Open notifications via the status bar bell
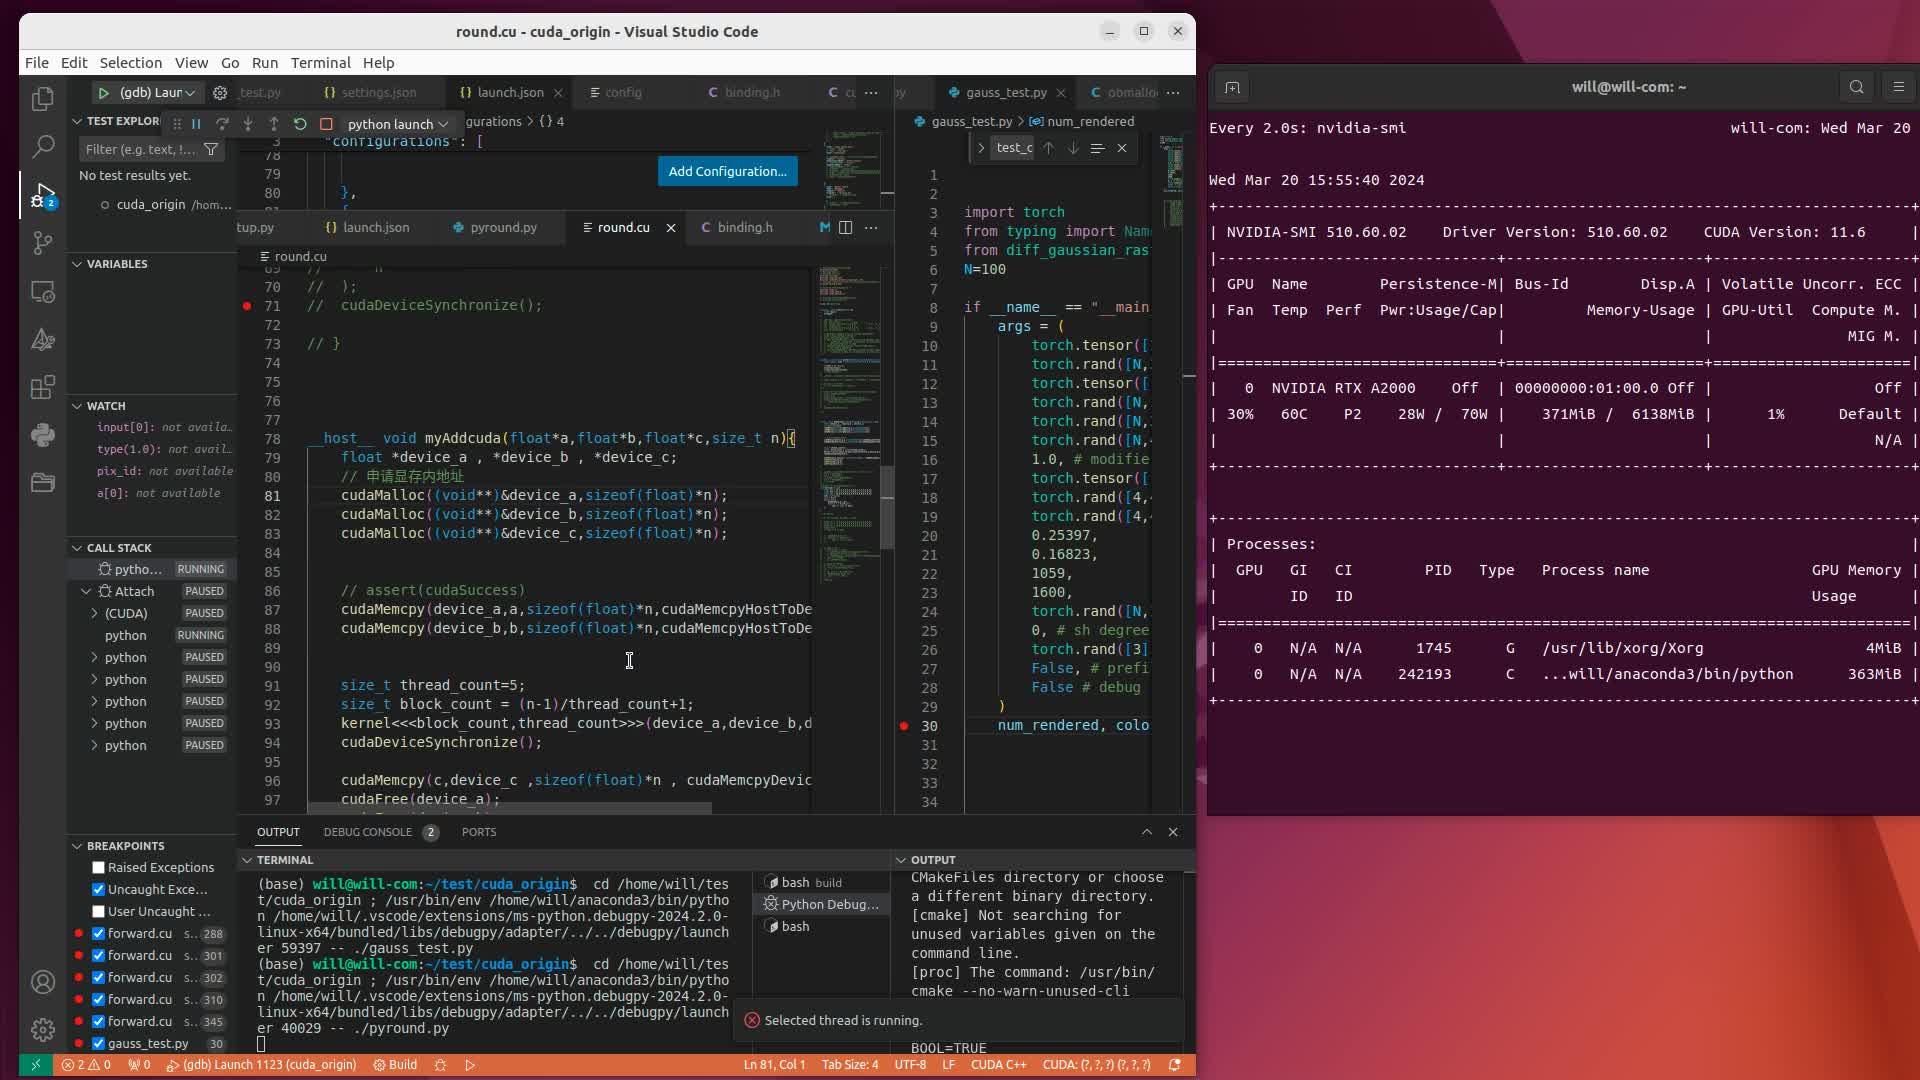 coord(1177,1065)
